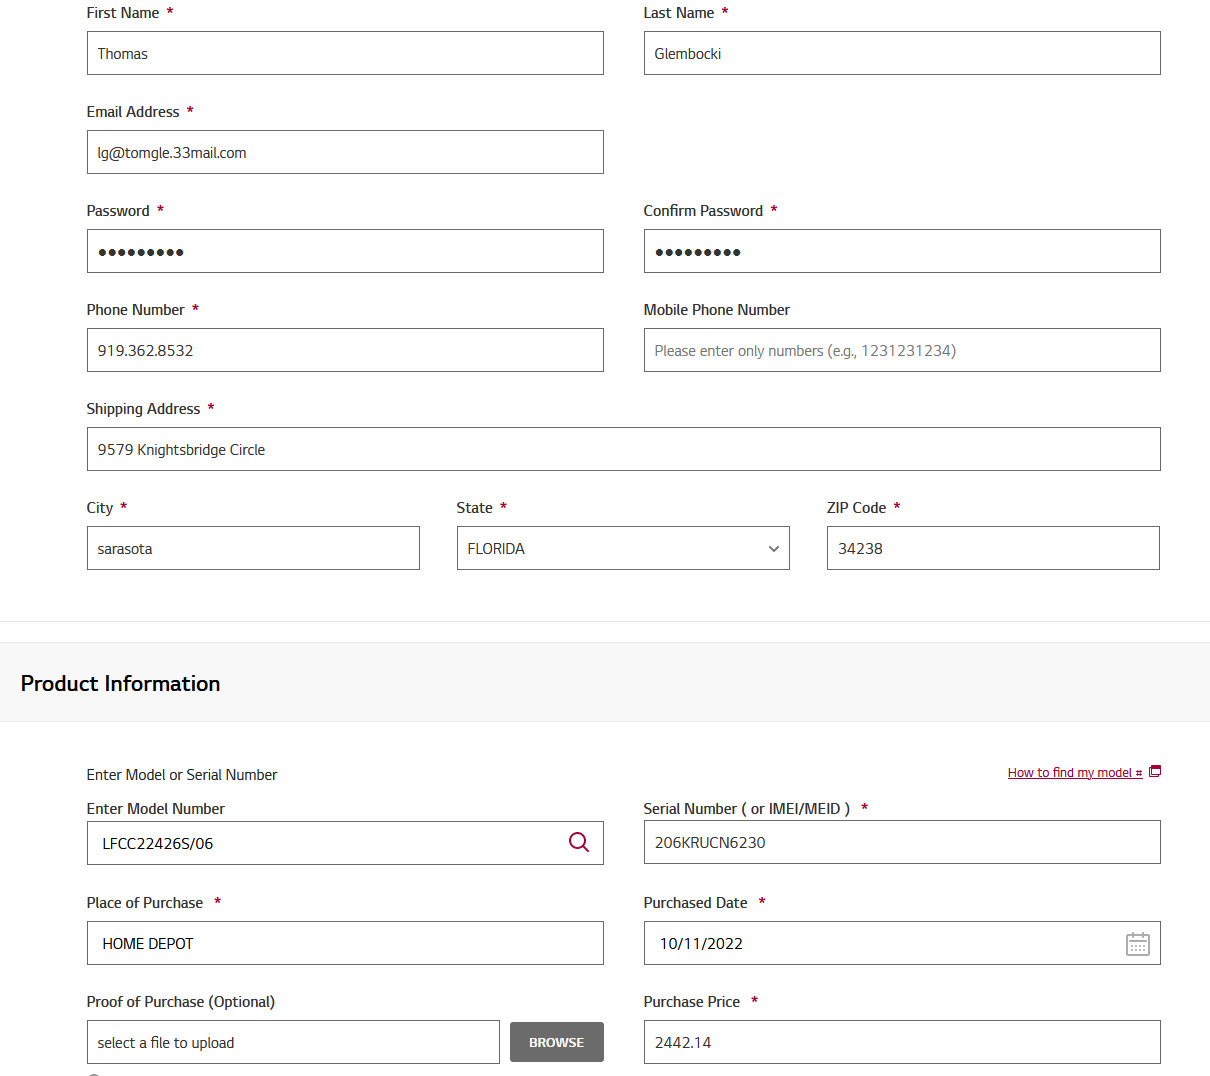The width and height of the screenshot is (1210, 1076).
Task: Click the City field containing sarasota
Action: [253, 548]
